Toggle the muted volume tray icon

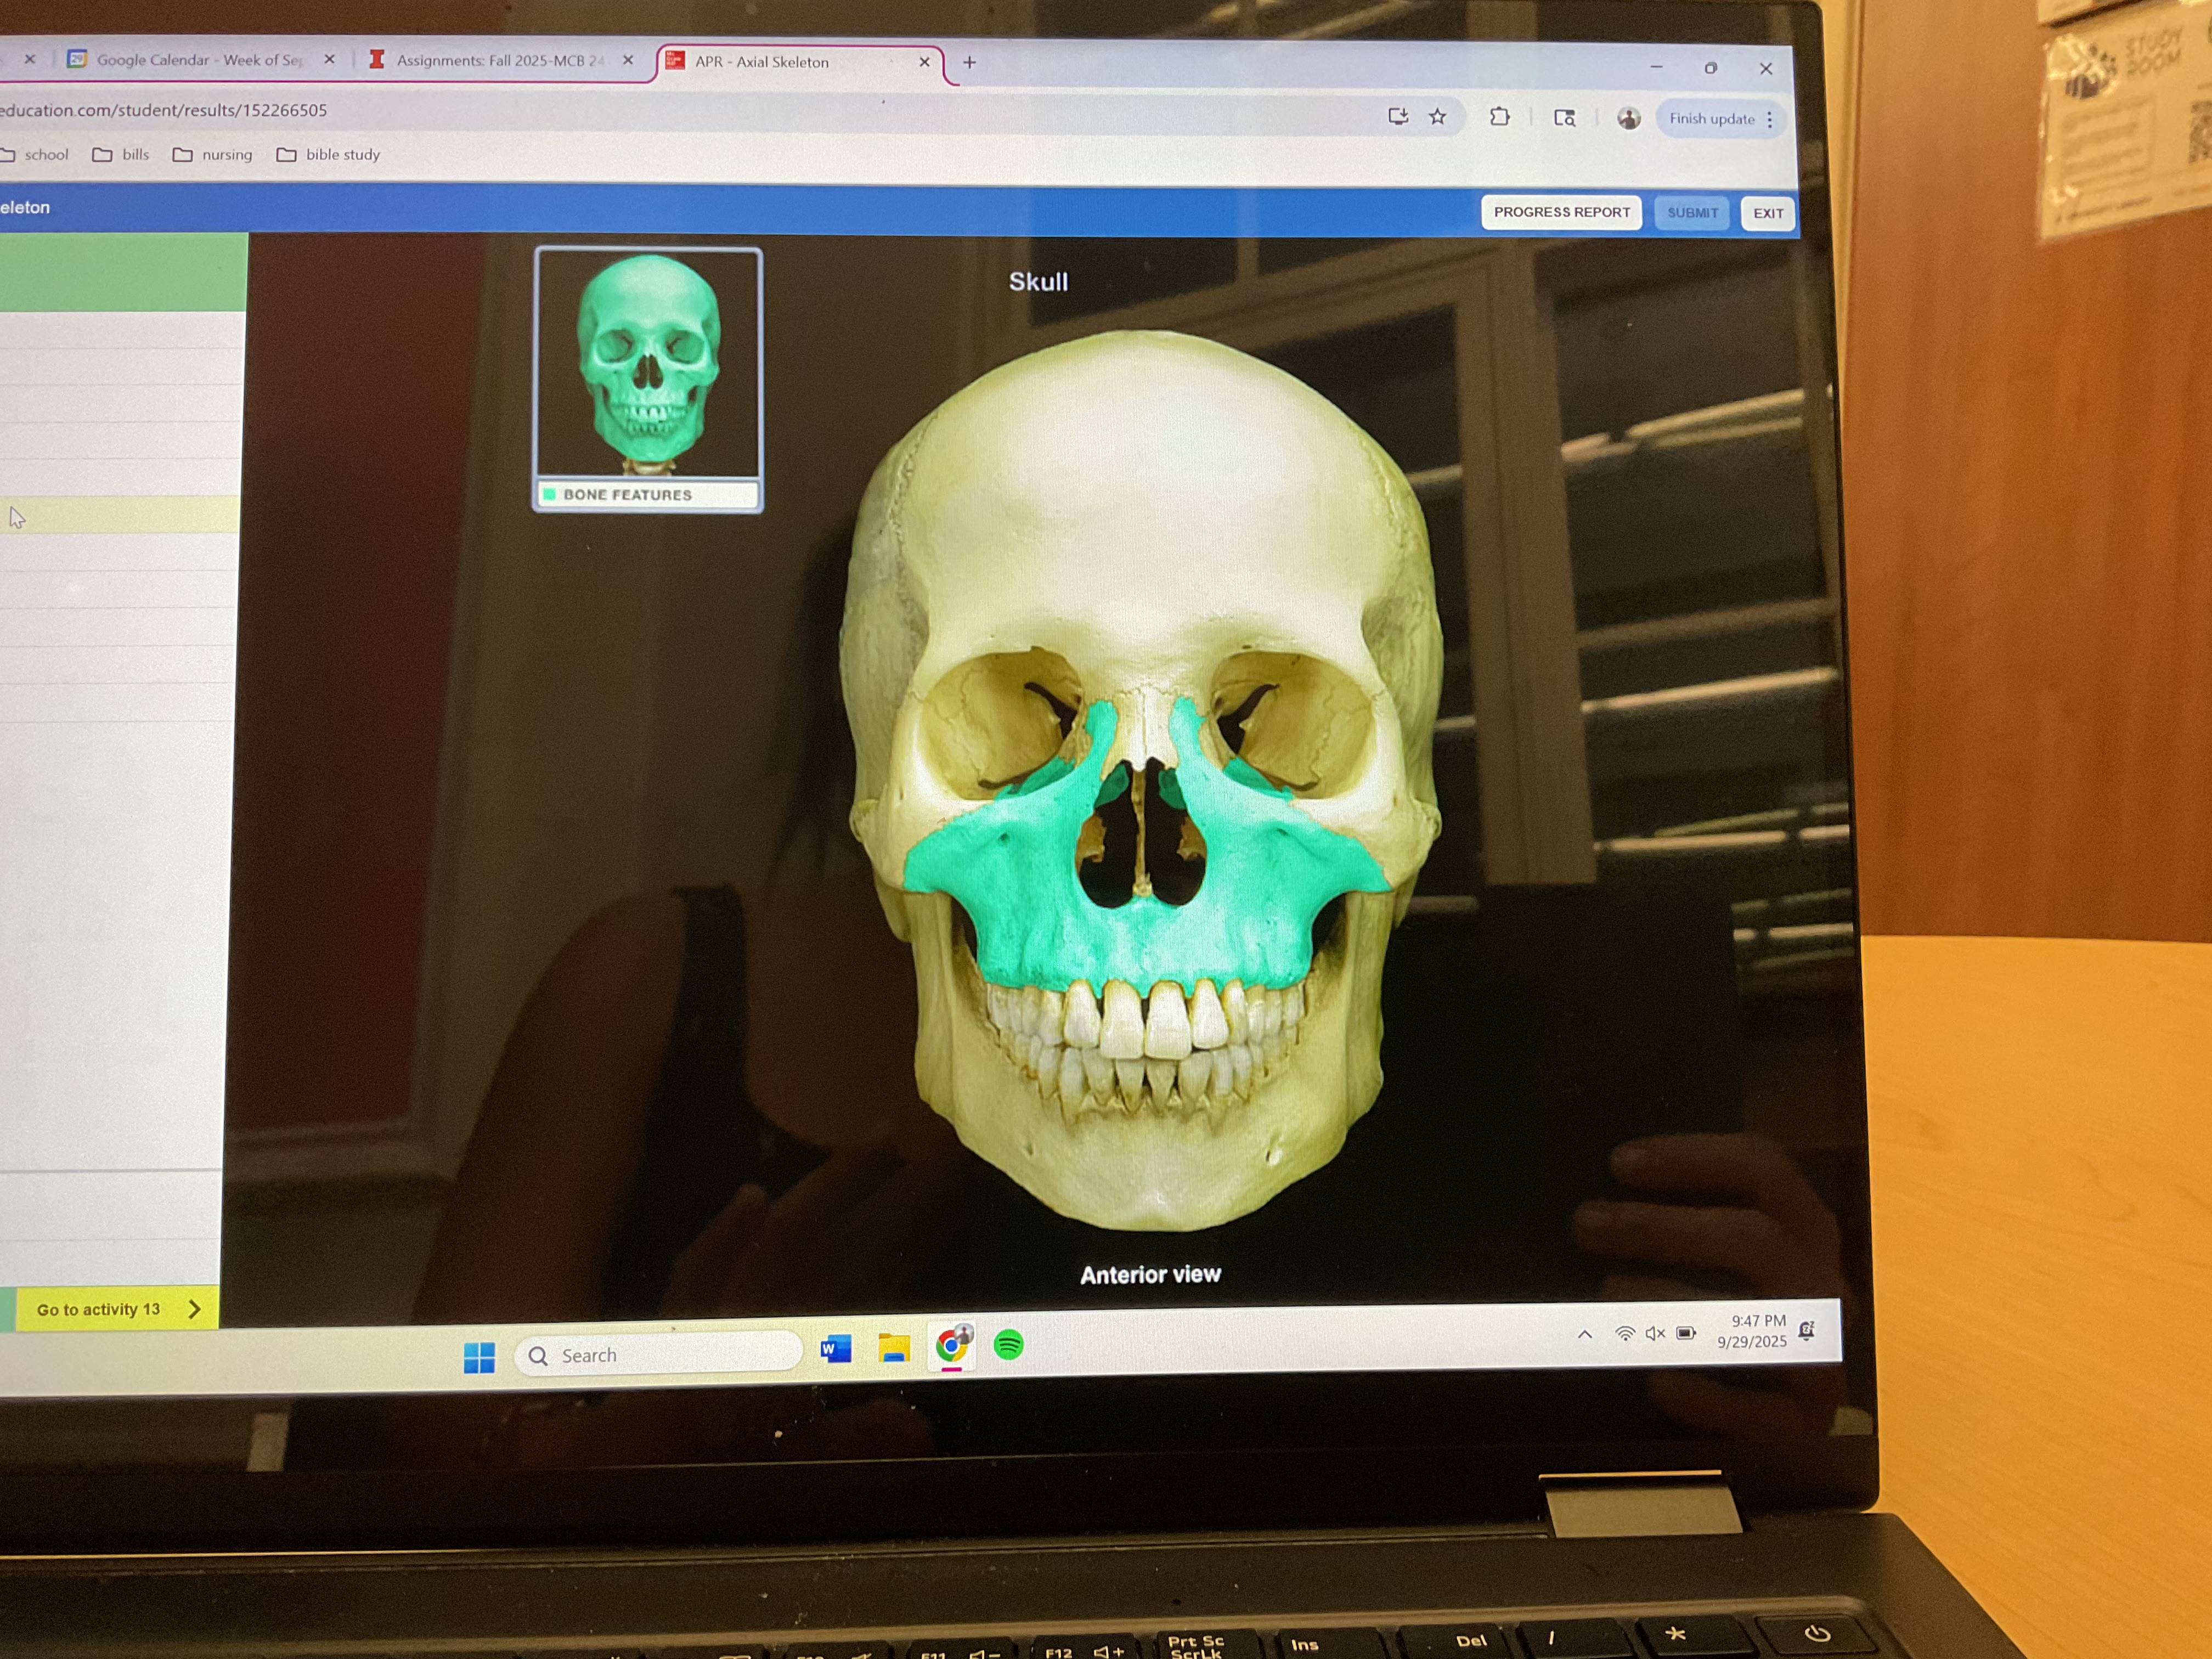coord(1655,1333)
